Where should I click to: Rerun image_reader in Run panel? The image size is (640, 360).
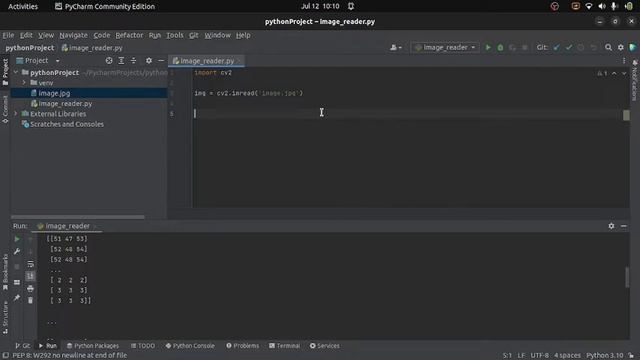[x=17, y=239]
